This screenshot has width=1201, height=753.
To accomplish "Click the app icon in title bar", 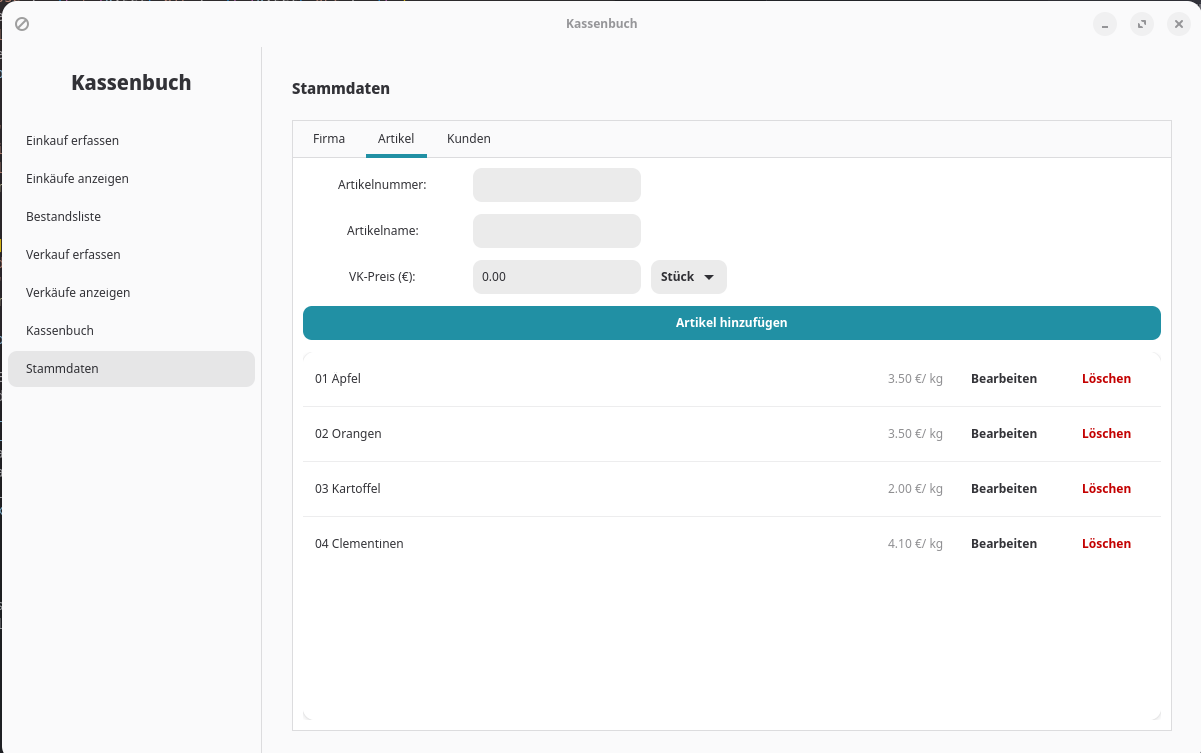I will point(22,24).
